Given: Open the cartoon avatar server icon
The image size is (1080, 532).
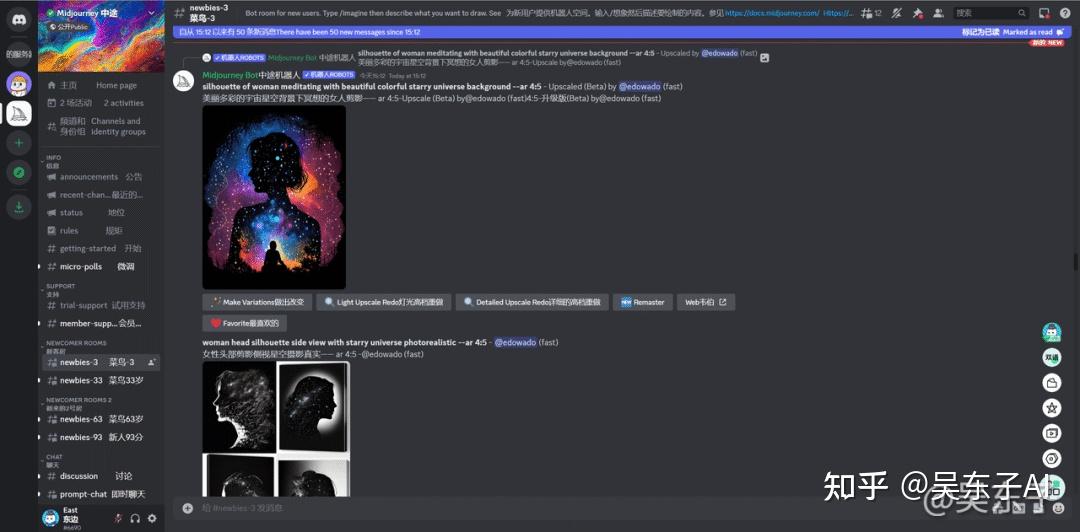Looking at the screenshot, I should point(19,83).
